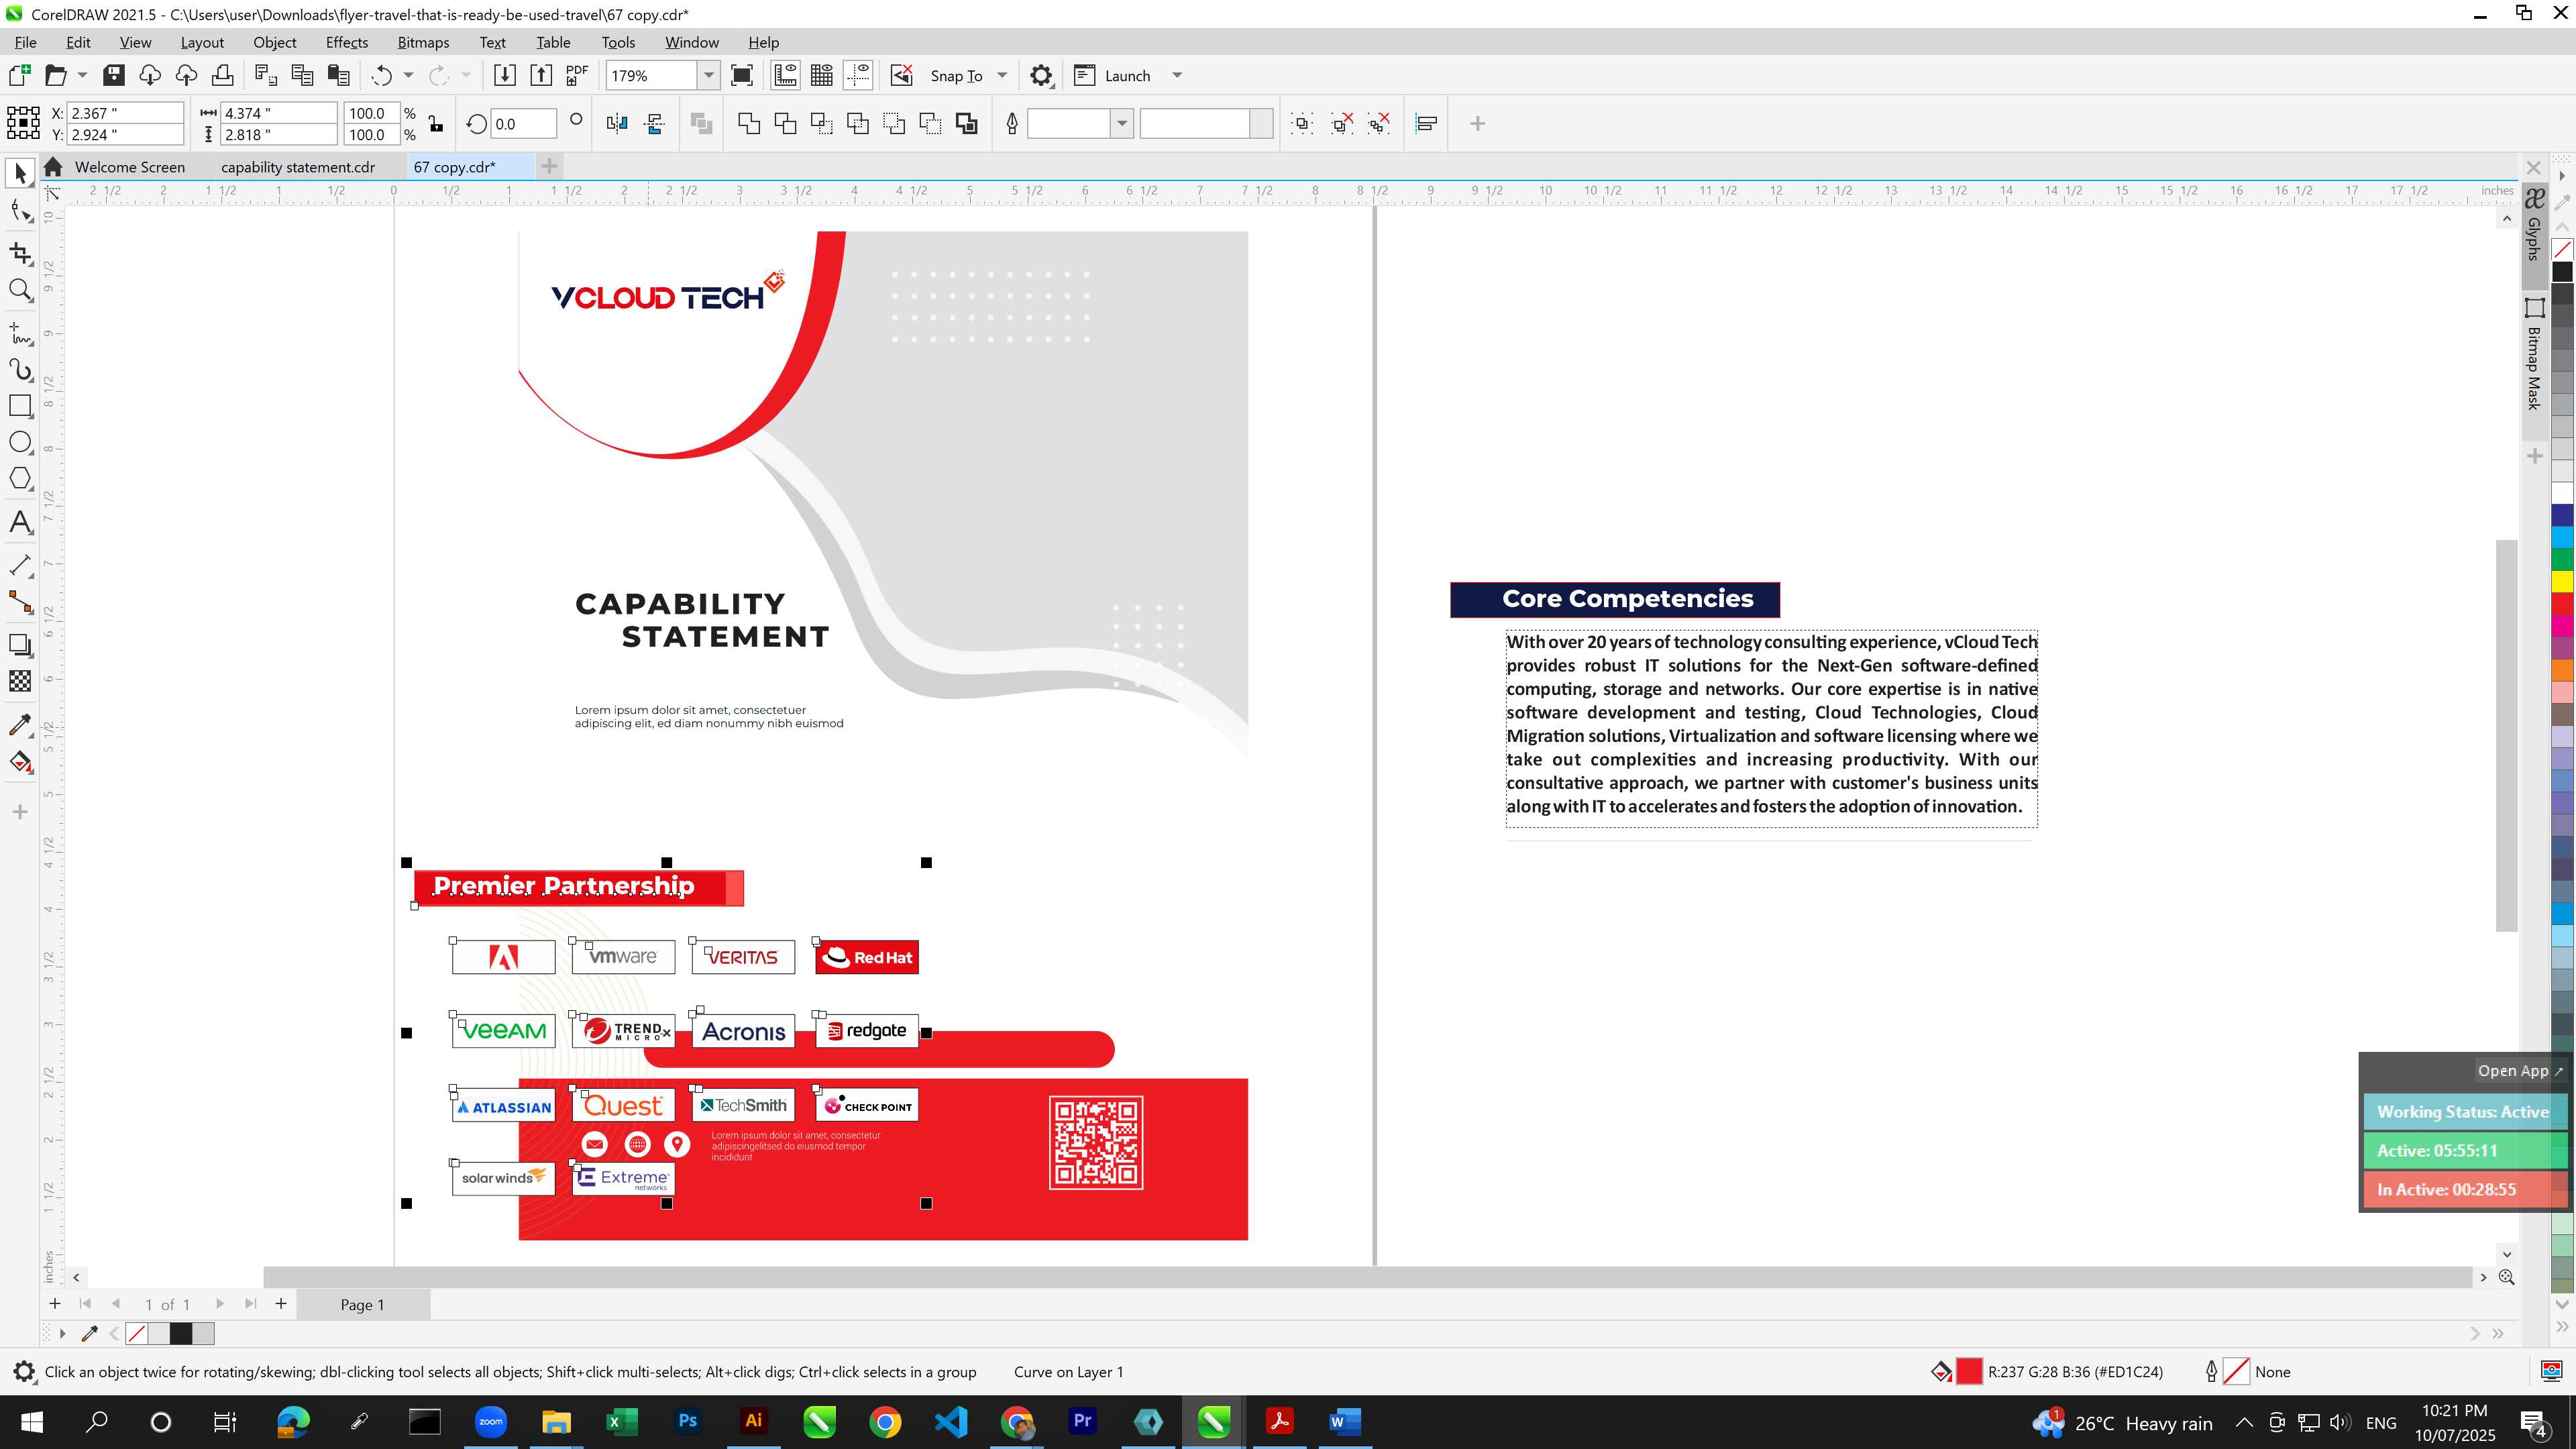The height and width of the screenshot is (1449, 2576).
Task: Toggle Relative Center circle by rotation field
Action: tap(576, 120)
